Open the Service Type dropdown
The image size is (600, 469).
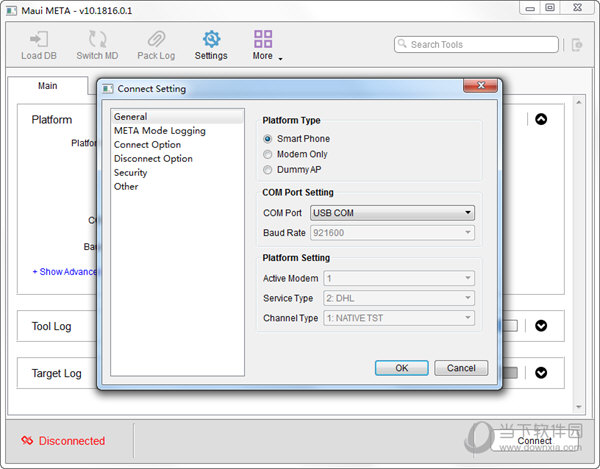399,298
